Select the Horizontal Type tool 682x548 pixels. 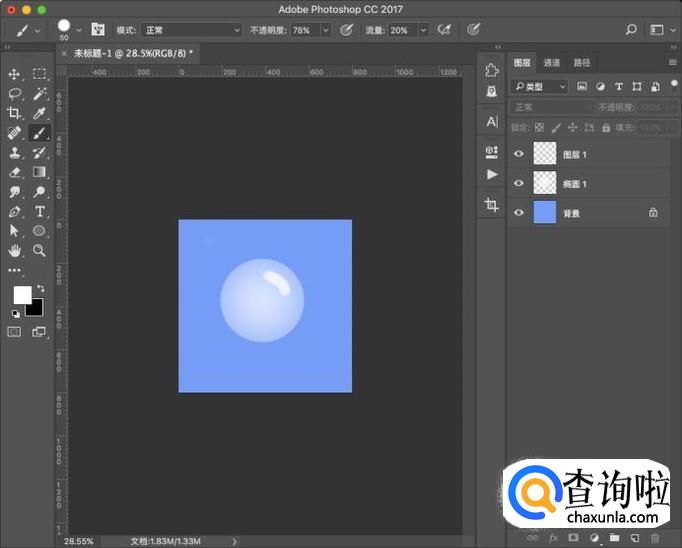click(40, 211)
